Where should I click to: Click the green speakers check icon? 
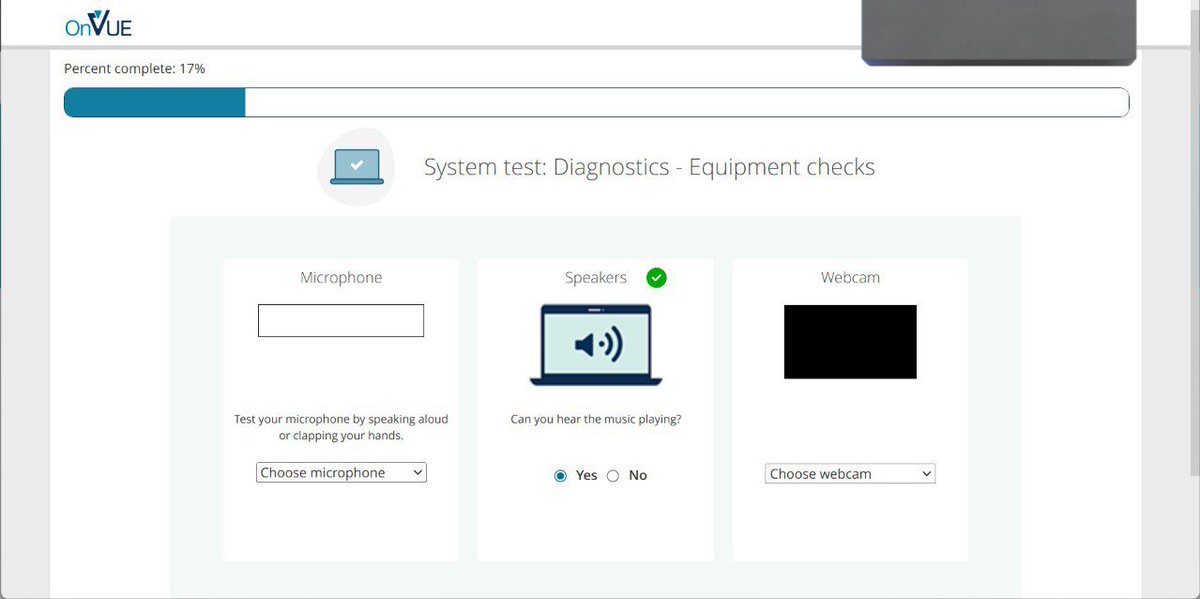coord(656,277)
